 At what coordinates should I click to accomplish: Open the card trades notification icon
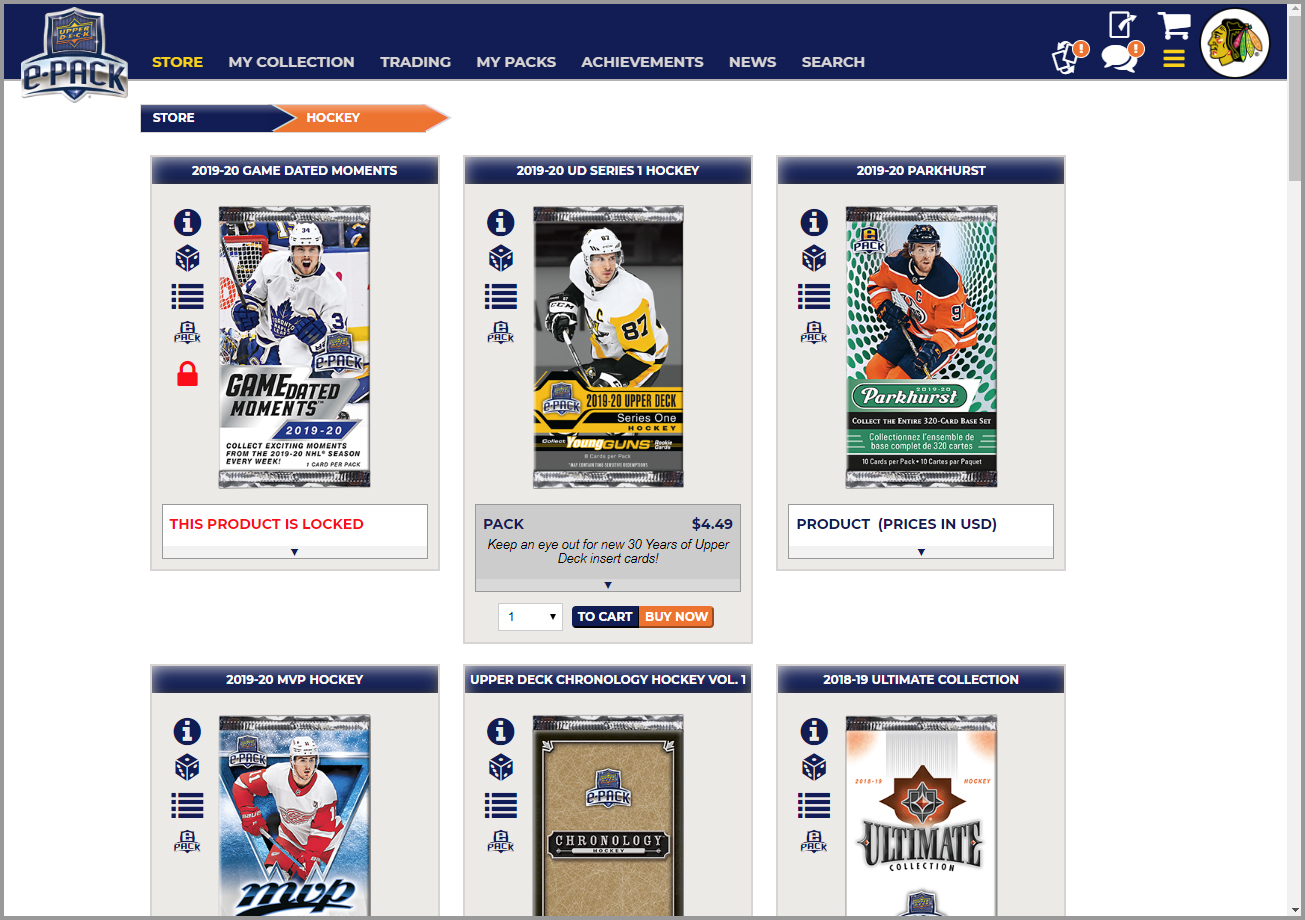click(x=1069, y=58)
